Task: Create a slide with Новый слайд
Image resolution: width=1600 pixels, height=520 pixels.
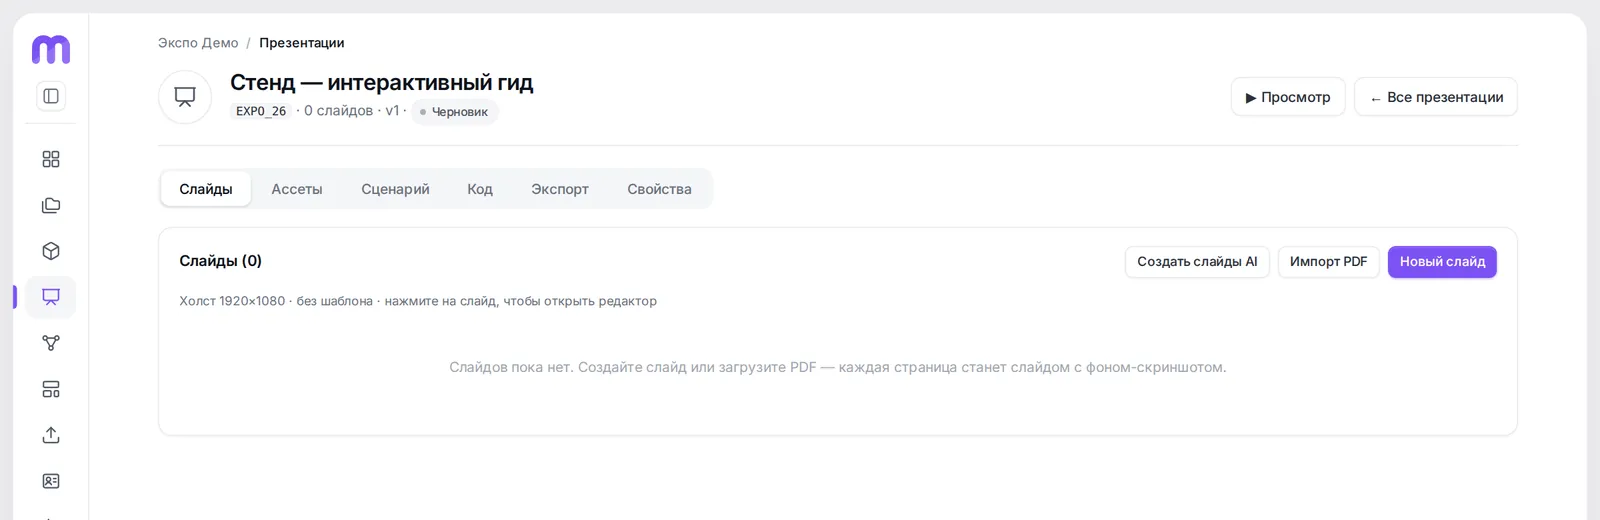Action: click(x=1442, y=262)
